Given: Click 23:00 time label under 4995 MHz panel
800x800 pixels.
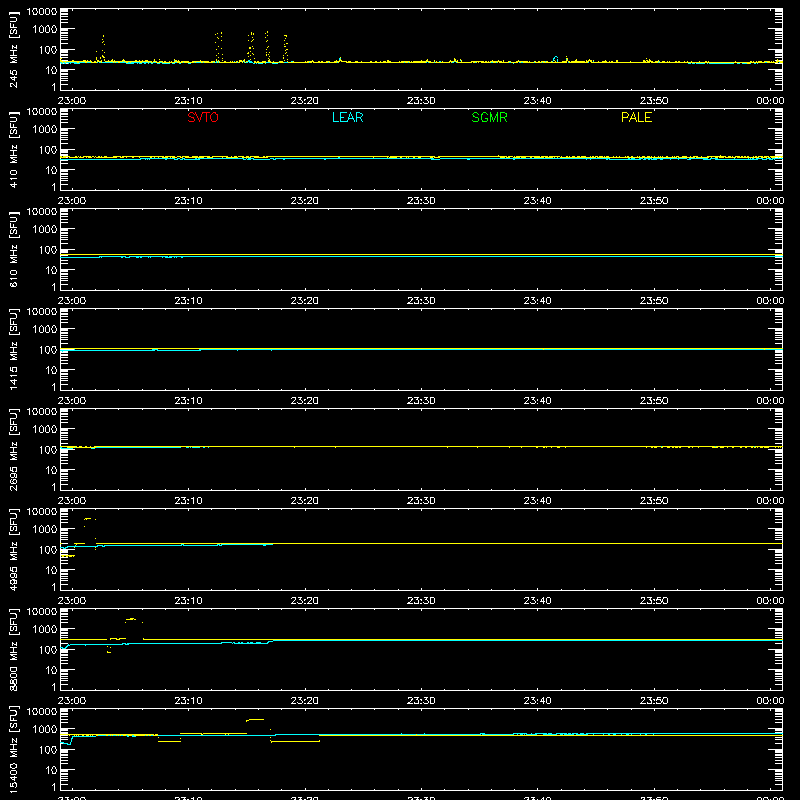Looking at the screenshot, I should pos(72,601).
